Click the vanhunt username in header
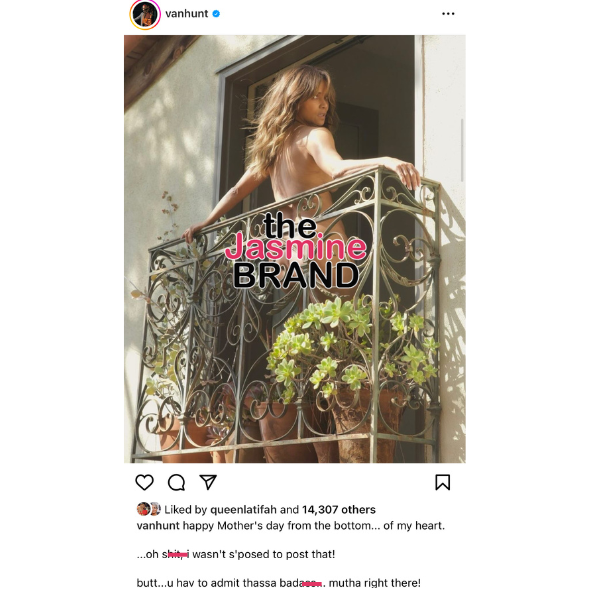590x590 pixels. point(187,14)
